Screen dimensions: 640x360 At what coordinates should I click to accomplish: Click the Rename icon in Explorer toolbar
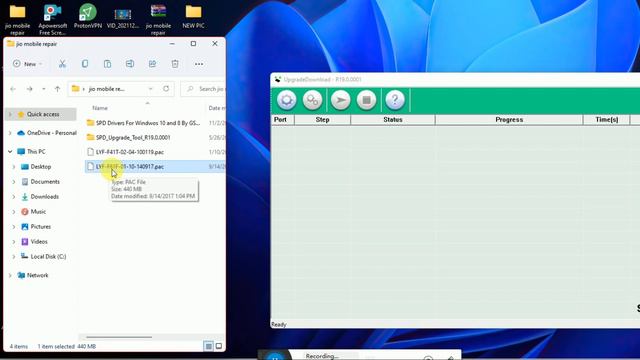click(x=130, y=64)
